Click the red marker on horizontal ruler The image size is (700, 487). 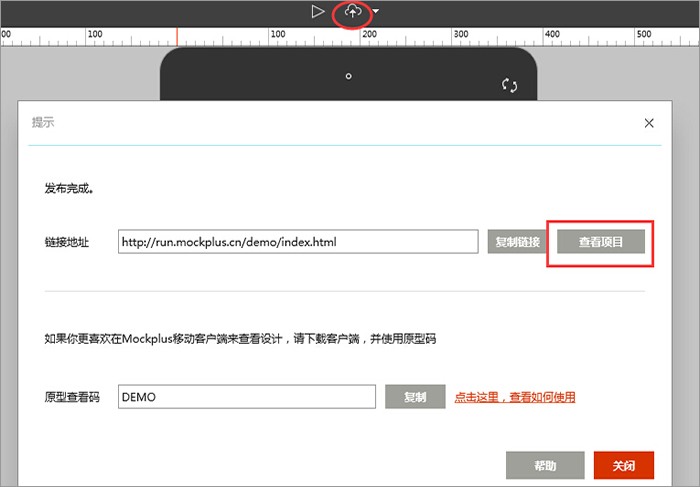point(177,37)
